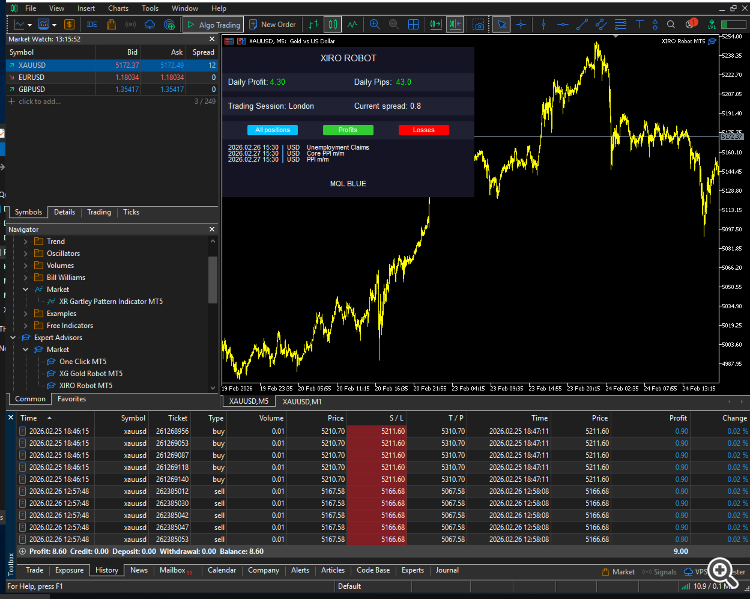This screenshot has height=599, width=750.
Task: Draw a vertical line tool
Action: point(543,24)
